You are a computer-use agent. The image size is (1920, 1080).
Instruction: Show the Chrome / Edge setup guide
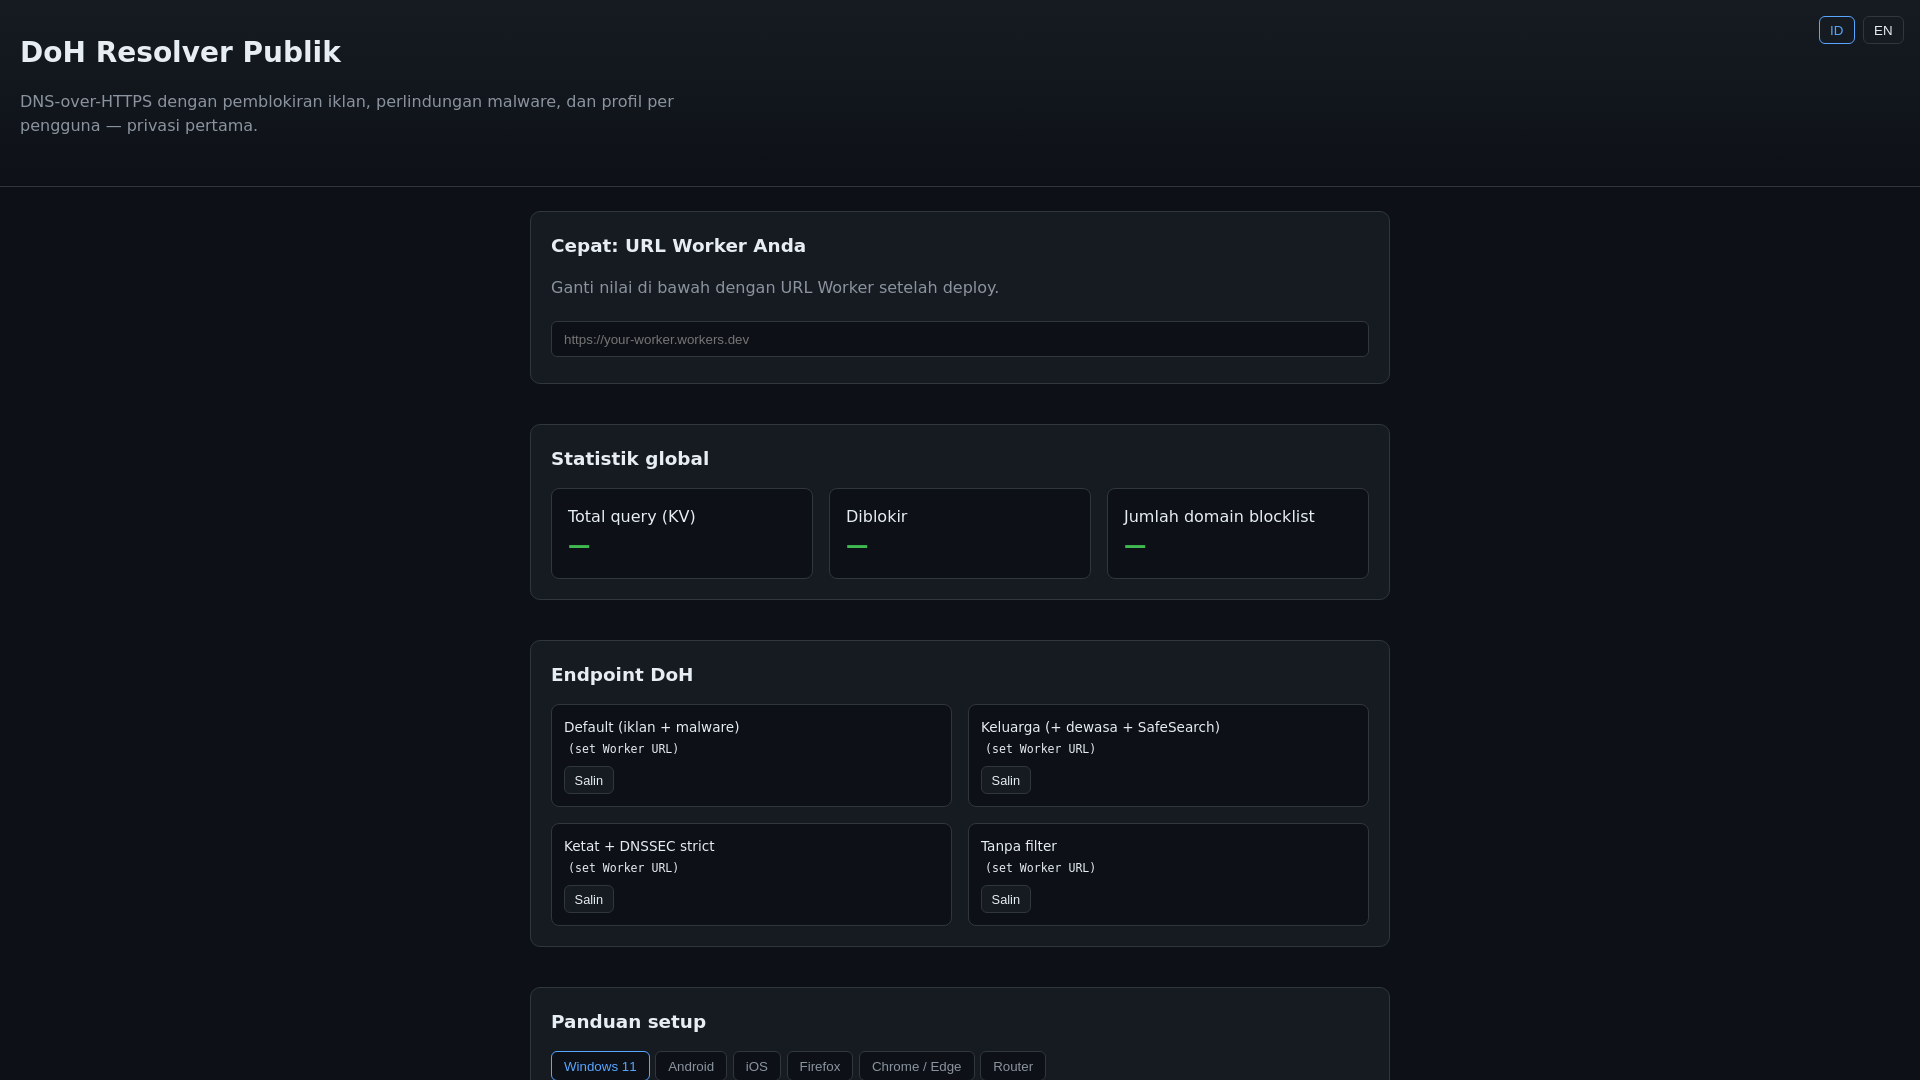(917, 1066)
